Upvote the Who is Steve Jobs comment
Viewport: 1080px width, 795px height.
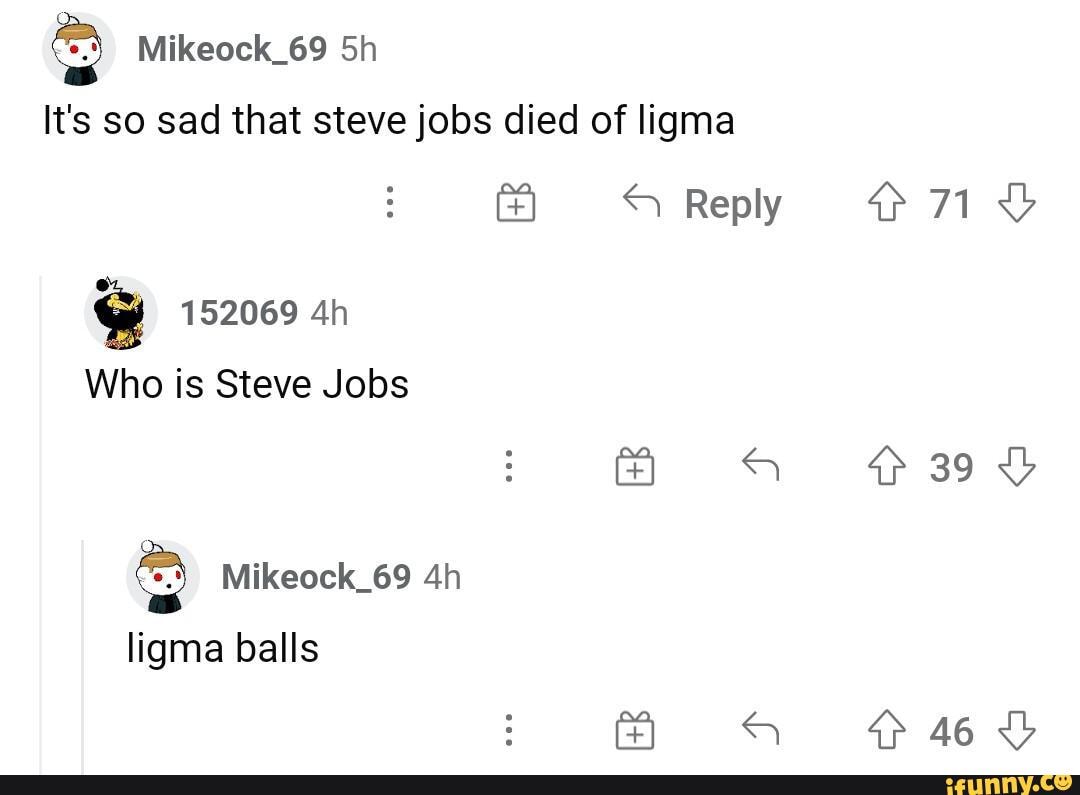[x=887, y=467]
